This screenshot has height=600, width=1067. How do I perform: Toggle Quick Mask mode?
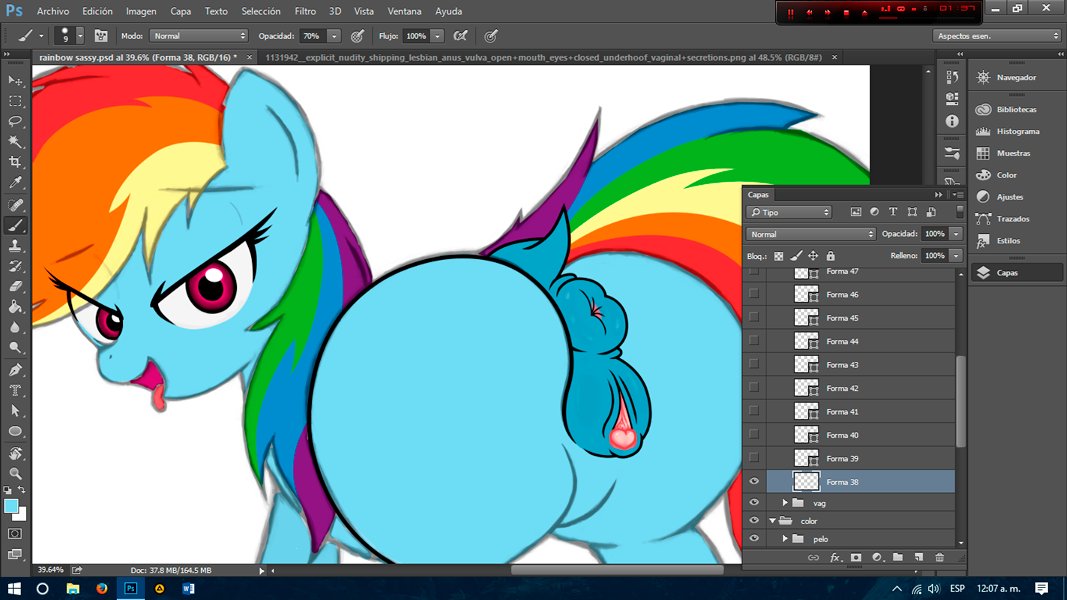click(15, 534)
